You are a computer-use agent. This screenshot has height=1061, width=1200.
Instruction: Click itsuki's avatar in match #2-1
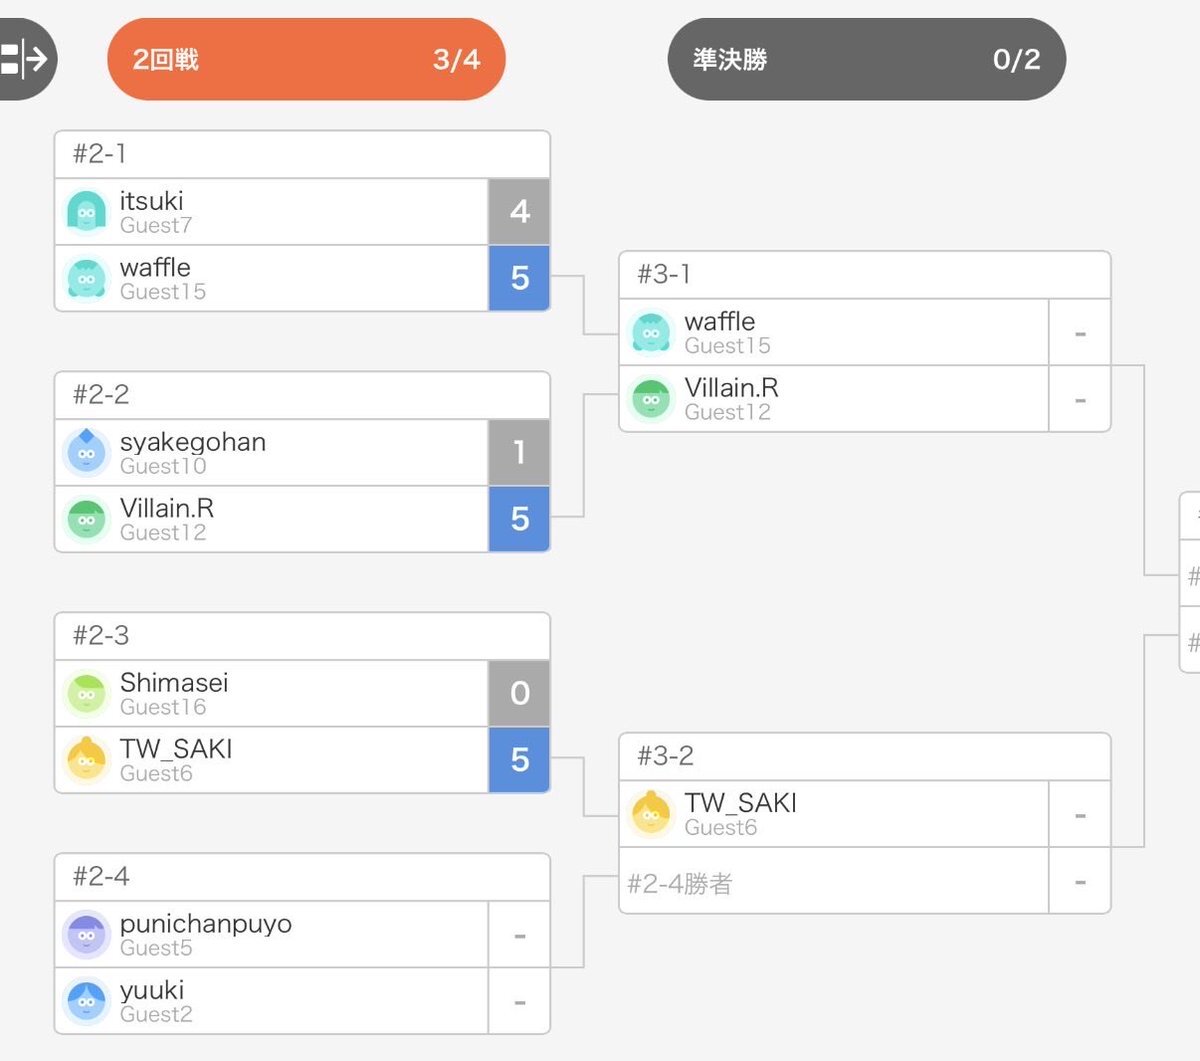coord(86,212)
